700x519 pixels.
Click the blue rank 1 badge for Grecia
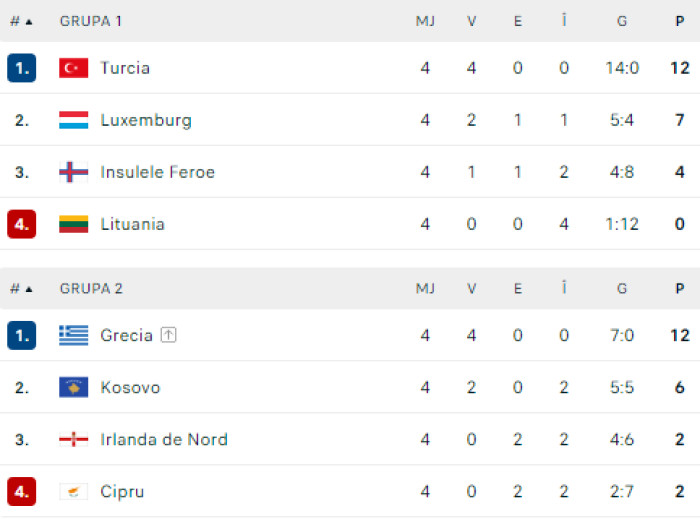(21, 335)
